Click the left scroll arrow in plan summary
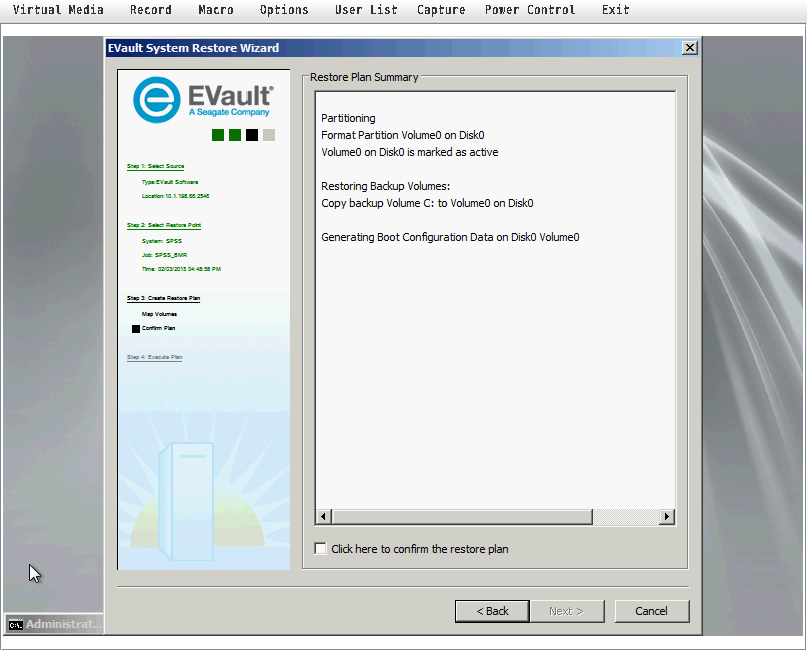 (x=323, y=516)
